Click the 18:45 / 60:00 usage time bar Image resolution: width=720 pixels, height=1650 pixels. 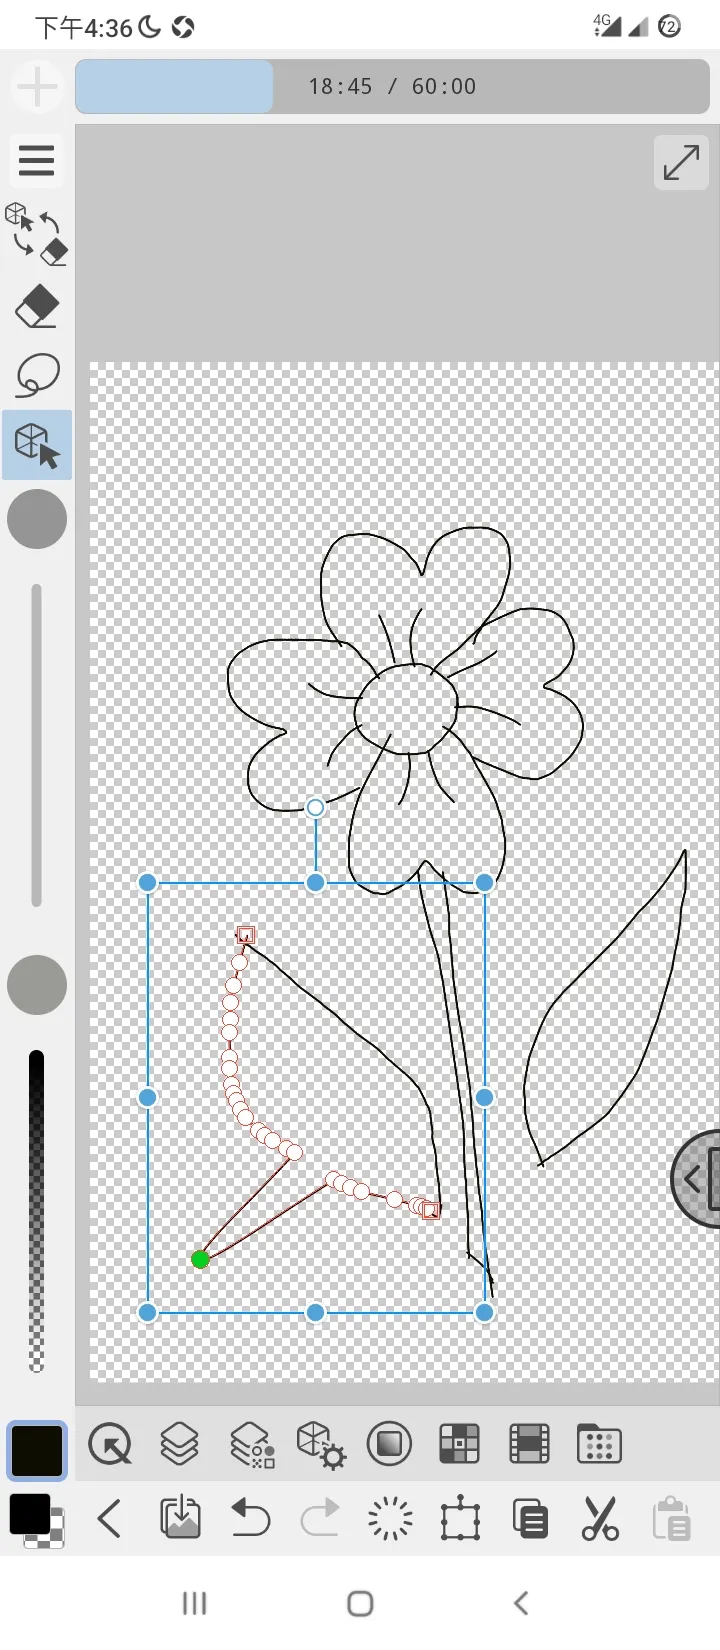[x=392, y=86]
